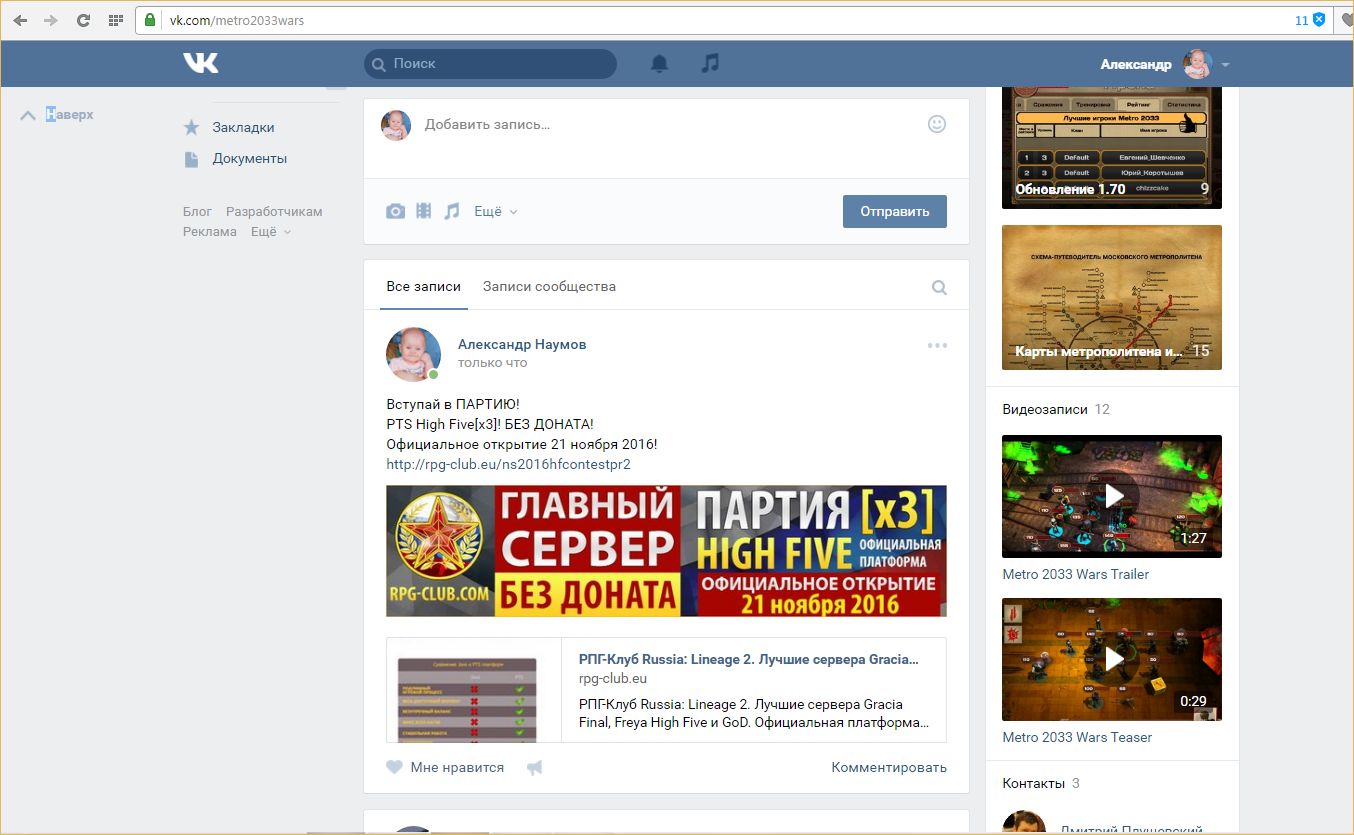Viewport: 1354px width, 835px height.
Task: Open Metro 2033 Wars Teaser title link
Action: tap(1077, 737)
